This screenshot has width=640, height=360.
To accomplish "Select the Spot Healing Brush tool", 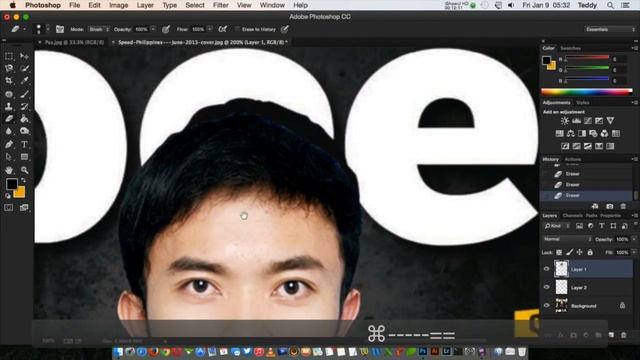I will [x=9, y=94].
